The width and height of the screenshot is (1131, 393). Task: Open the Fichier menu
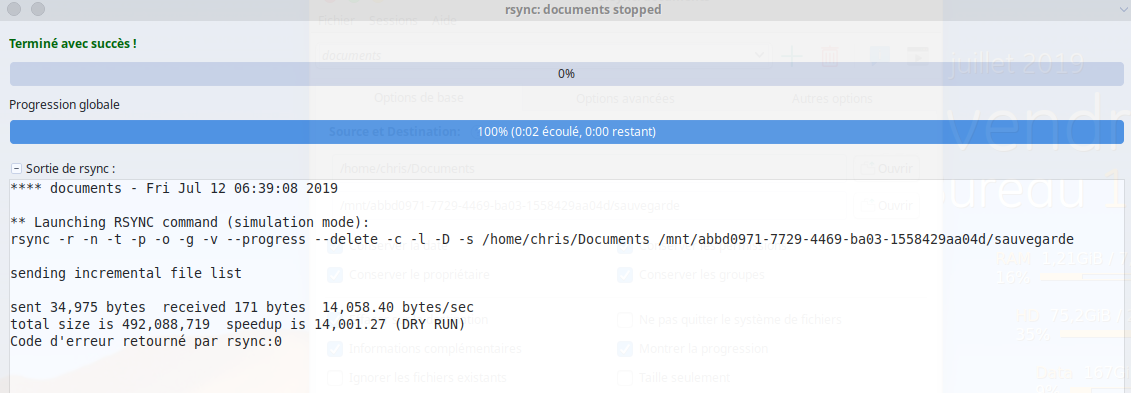click(336, 20)
